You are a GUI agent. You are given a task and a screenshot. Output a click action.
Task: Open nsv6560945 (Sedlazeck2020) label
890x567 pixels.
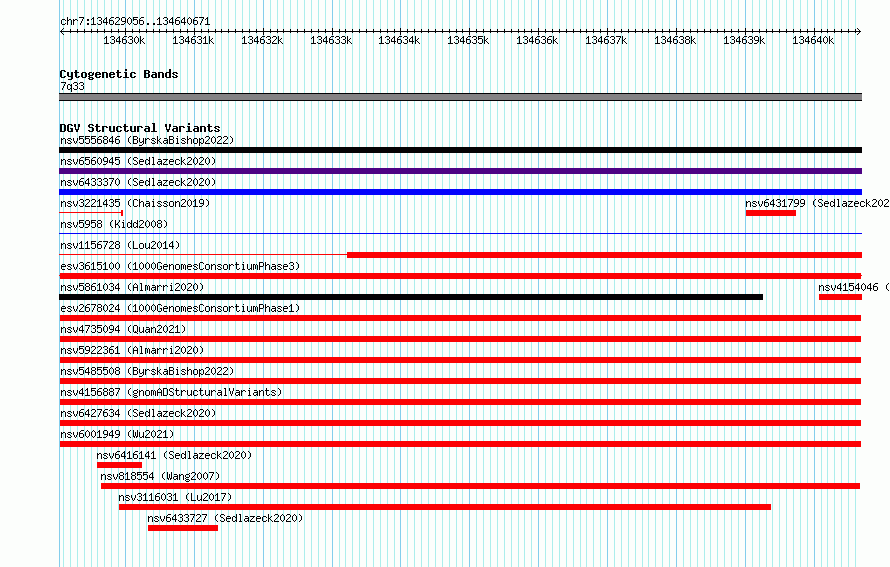[x=138, y=161]
